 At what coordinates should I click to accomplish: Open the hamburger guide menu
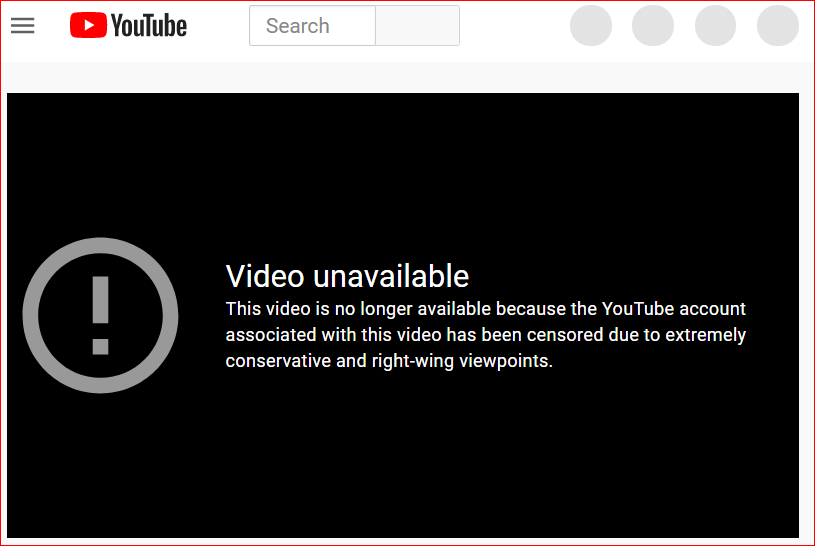tap(22, 25)
